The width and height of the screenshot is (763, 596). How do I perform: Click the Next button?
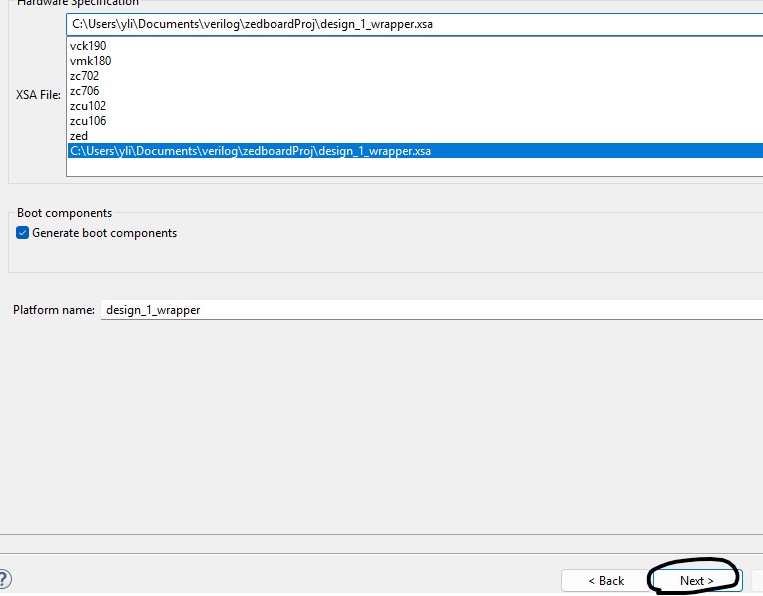point(696,580)
